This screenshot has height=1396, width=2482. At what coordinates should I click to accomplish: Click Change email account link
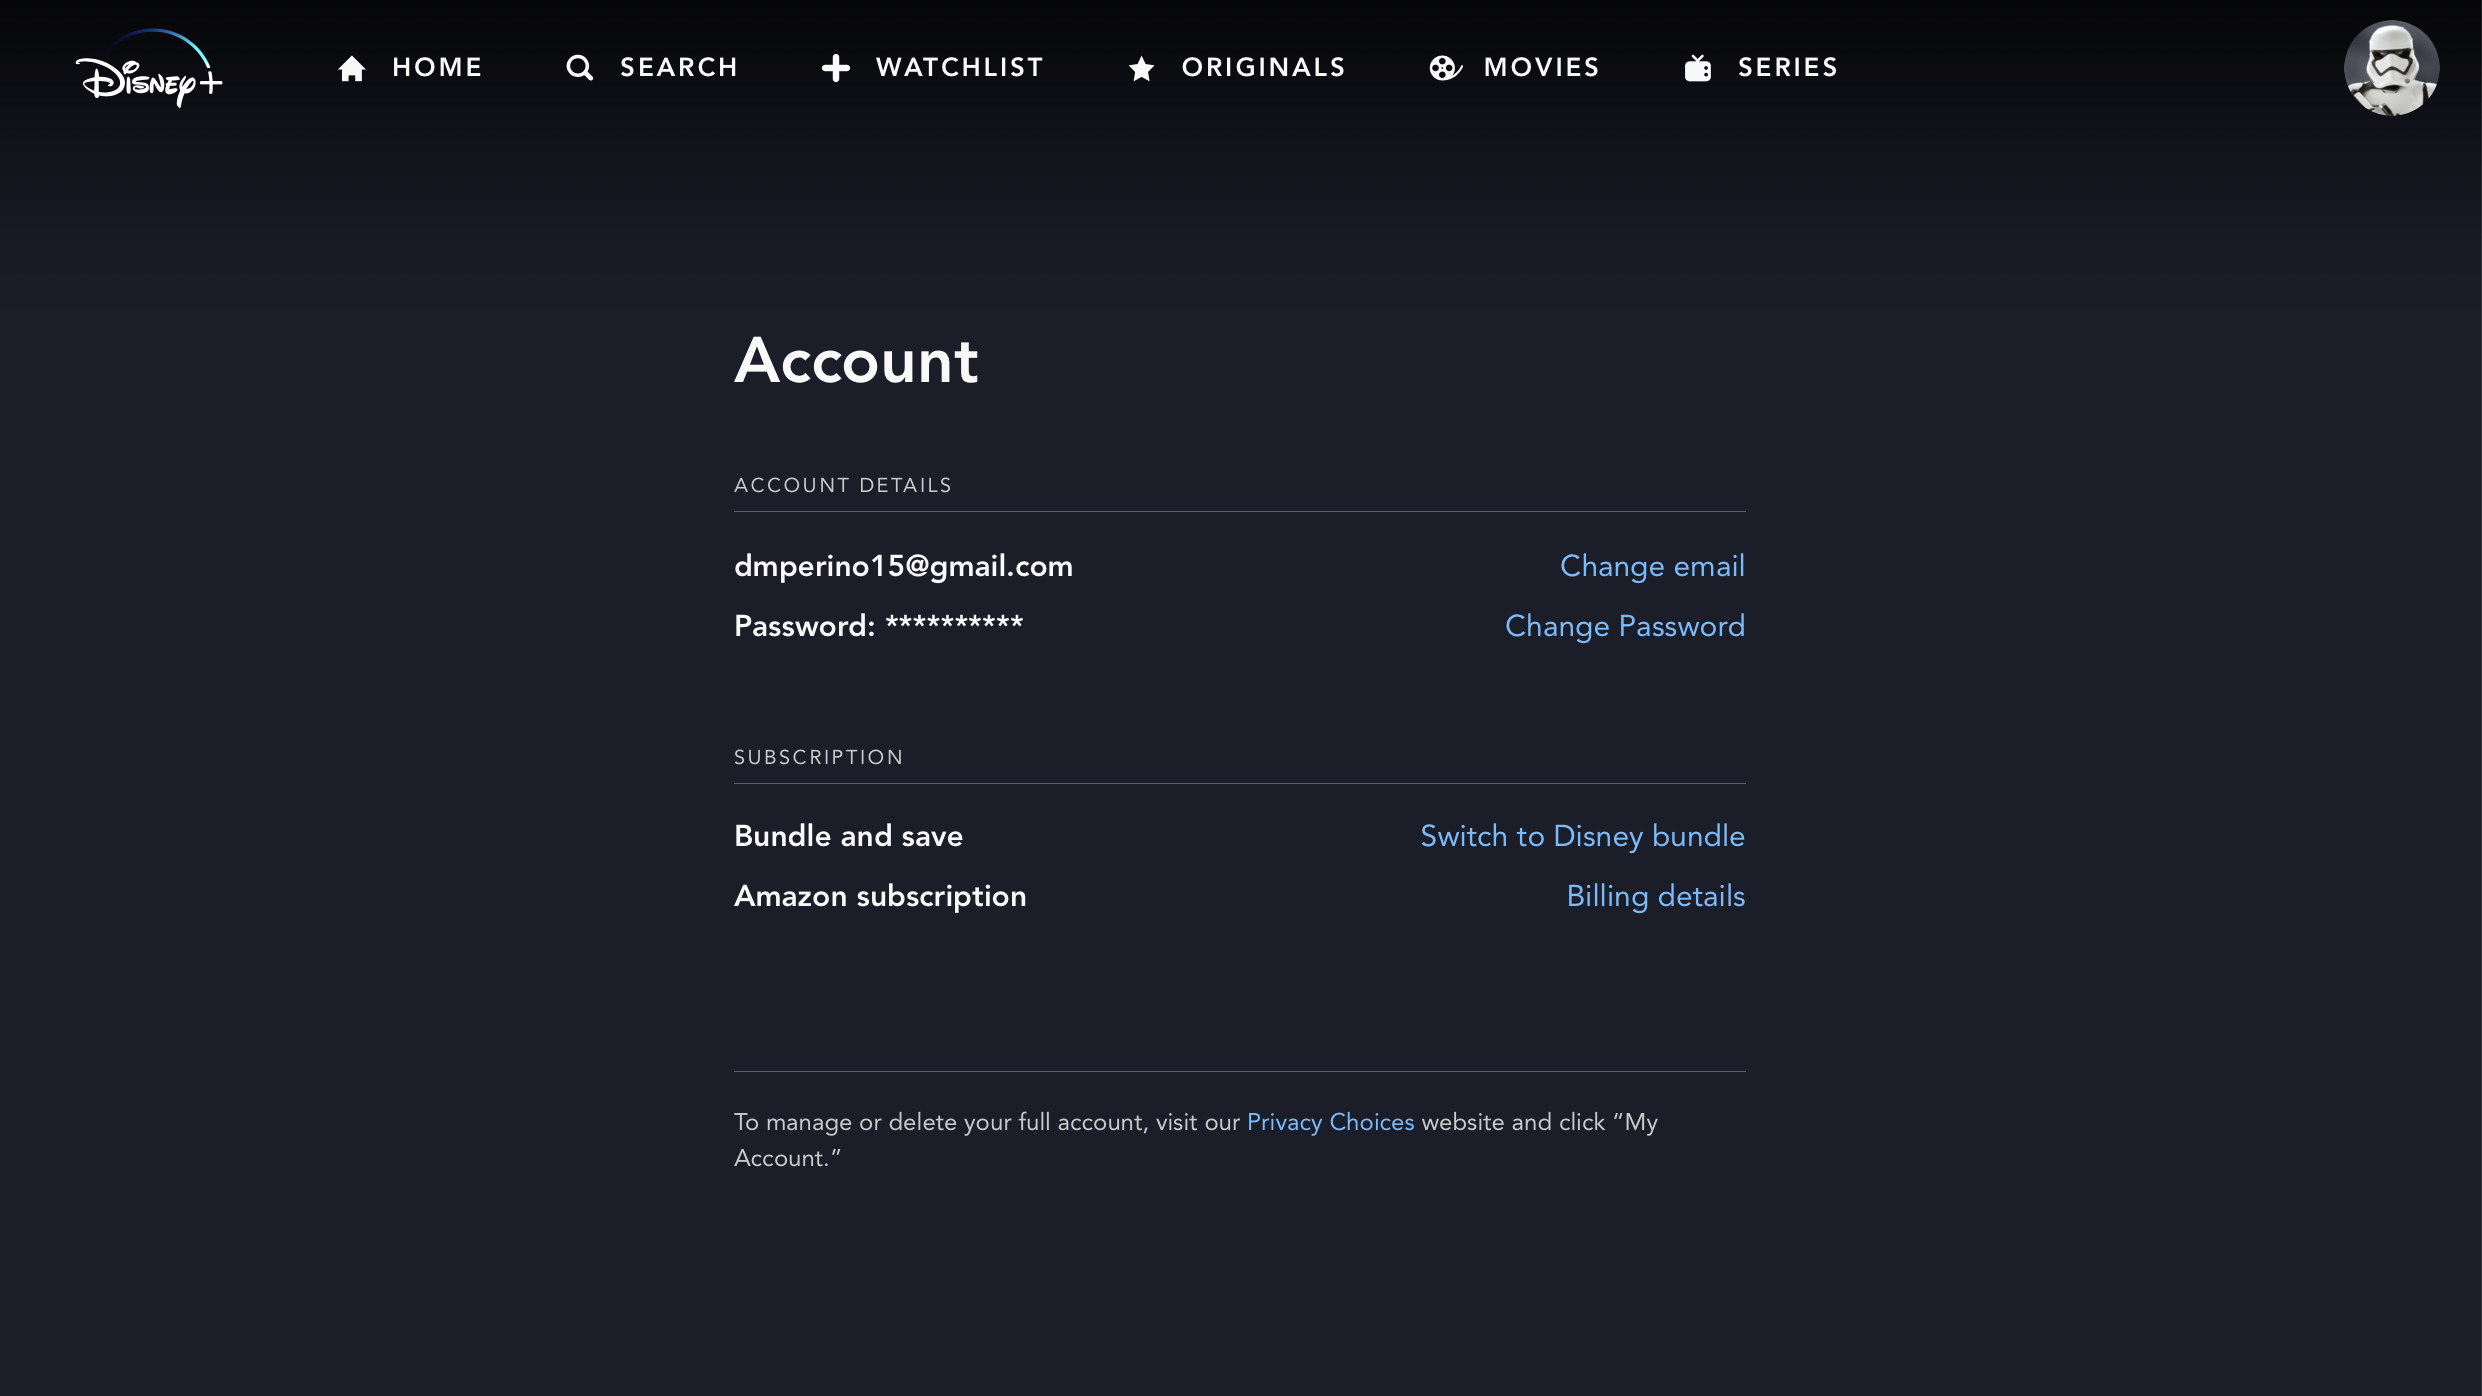[1652, 566]
